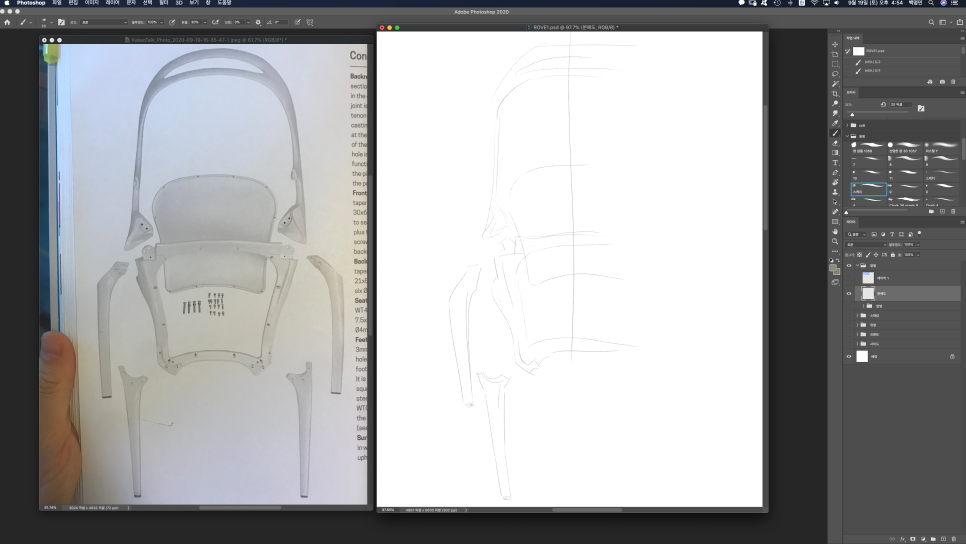Screen dimensions: 966x544
Task: Select the Path Selection arrow tool
Action: (835, 202)
